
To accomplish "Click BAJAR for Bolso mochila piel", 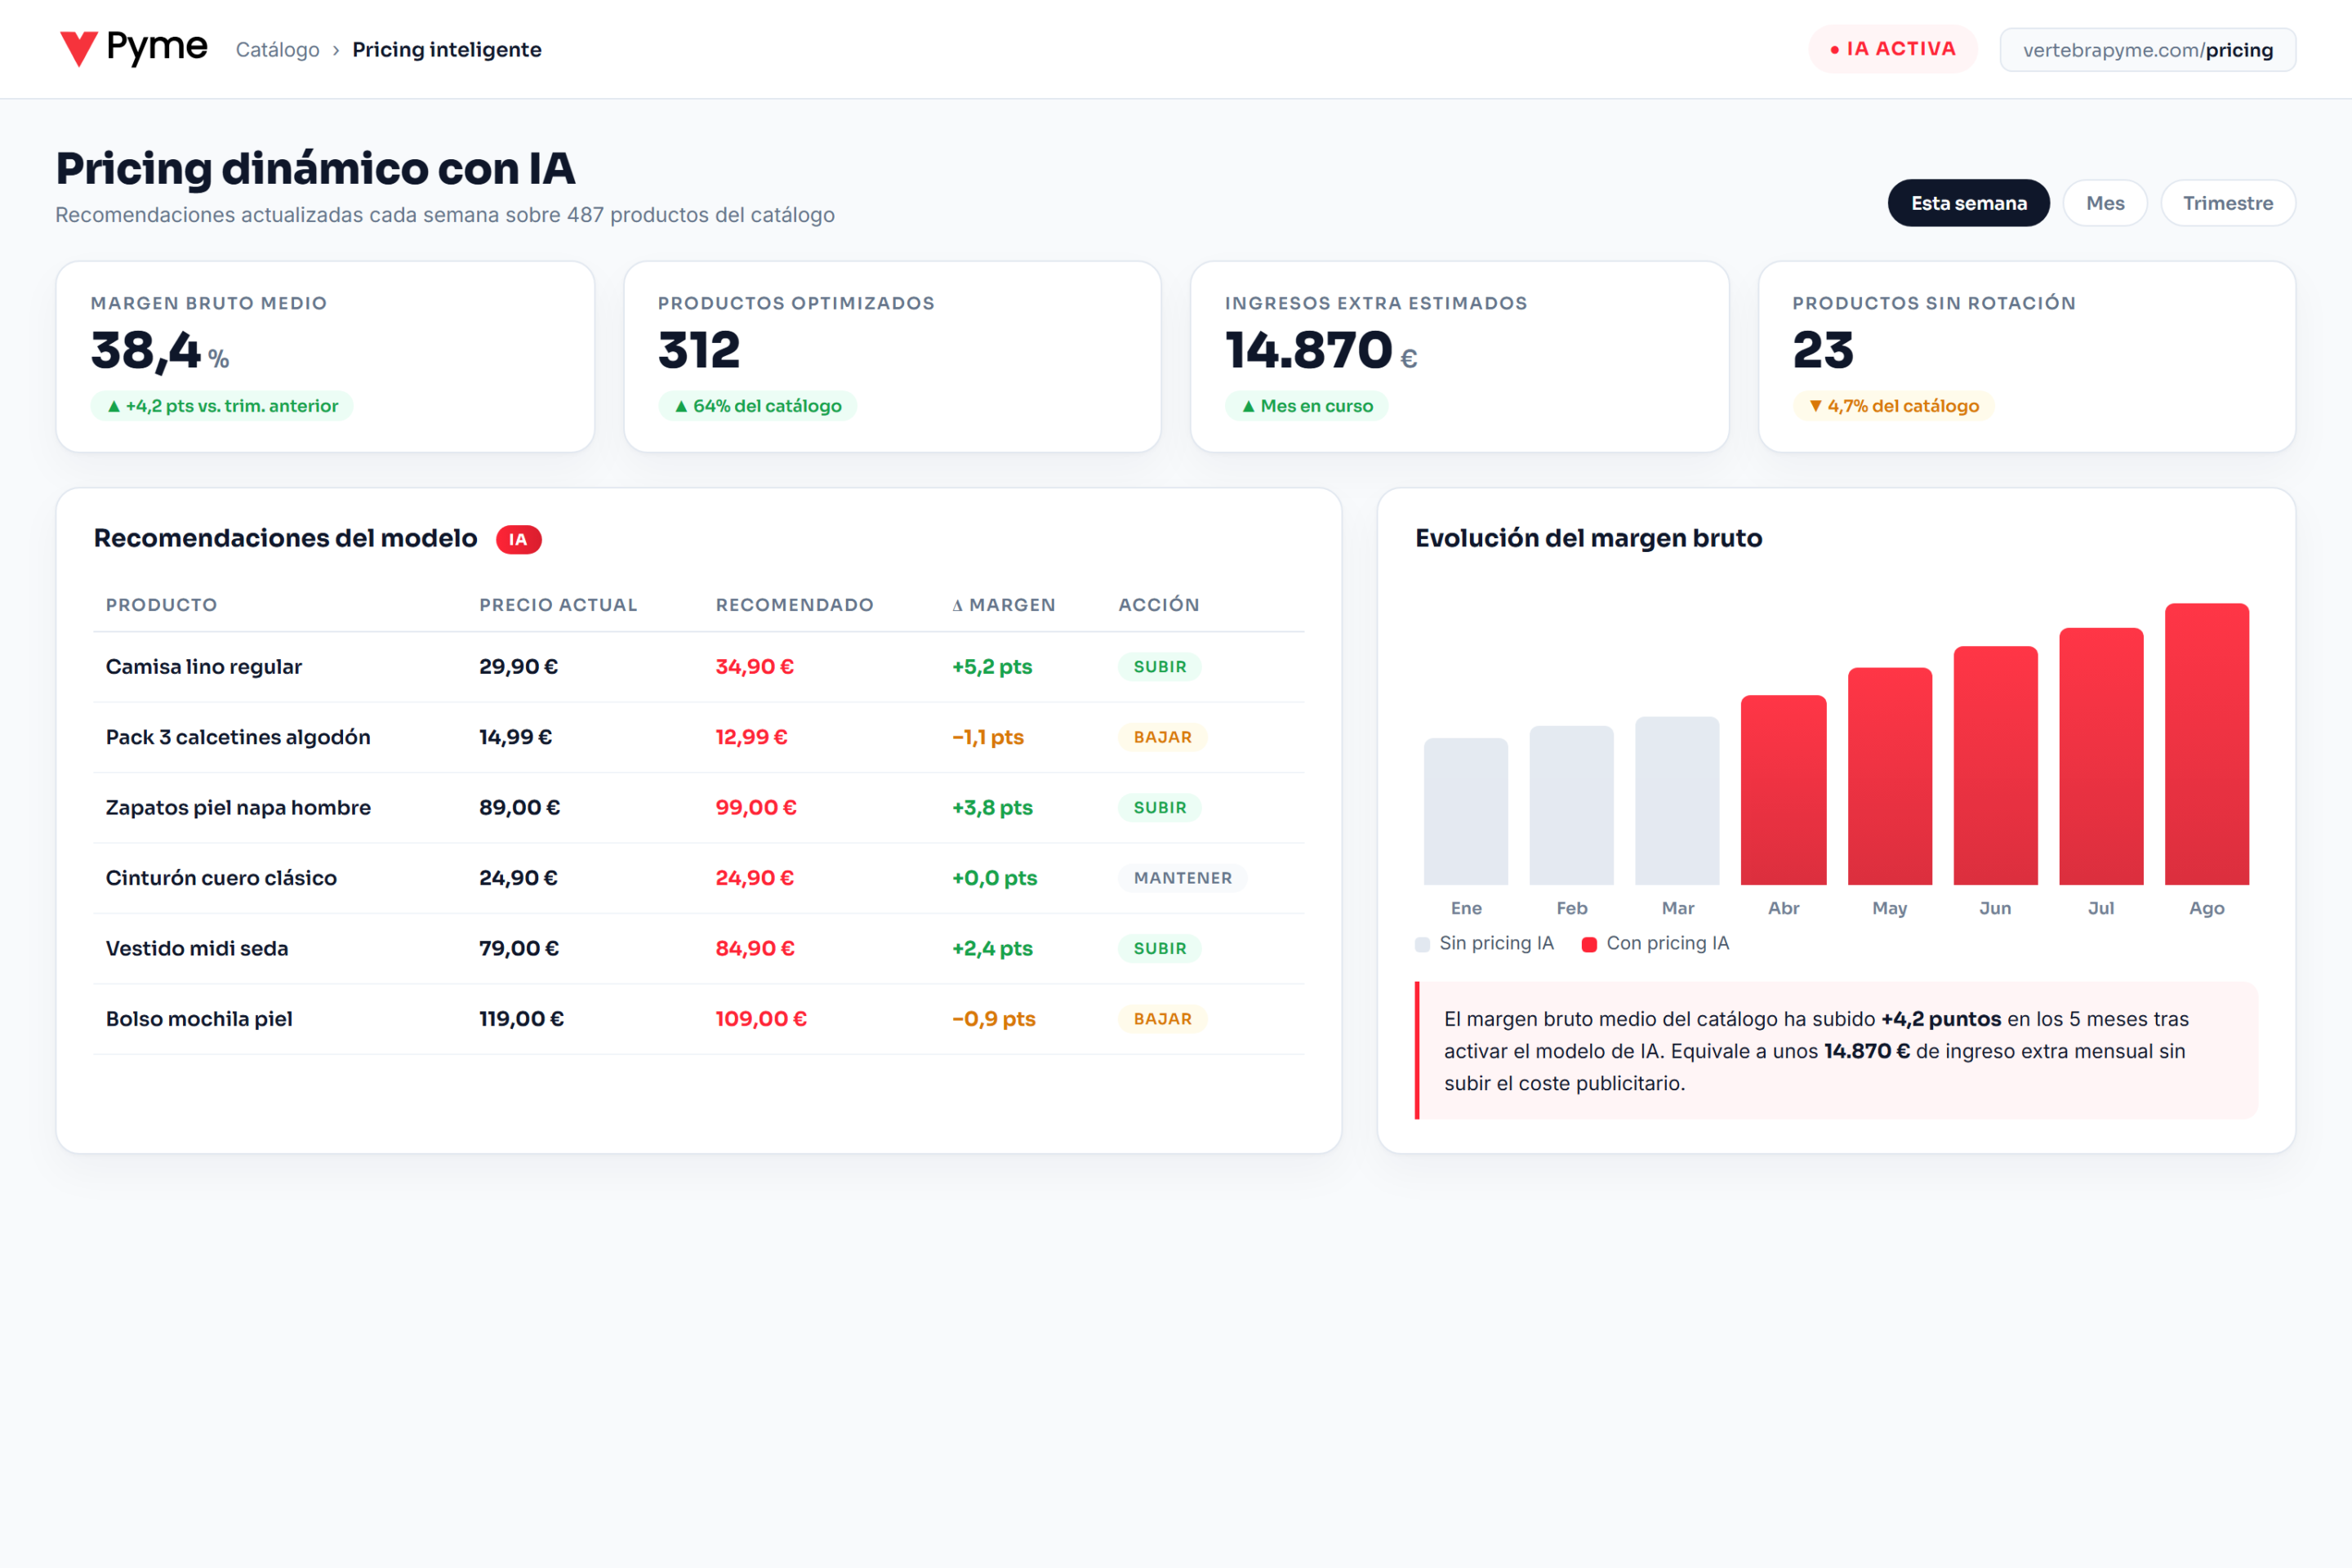I will point(1162,1019).
